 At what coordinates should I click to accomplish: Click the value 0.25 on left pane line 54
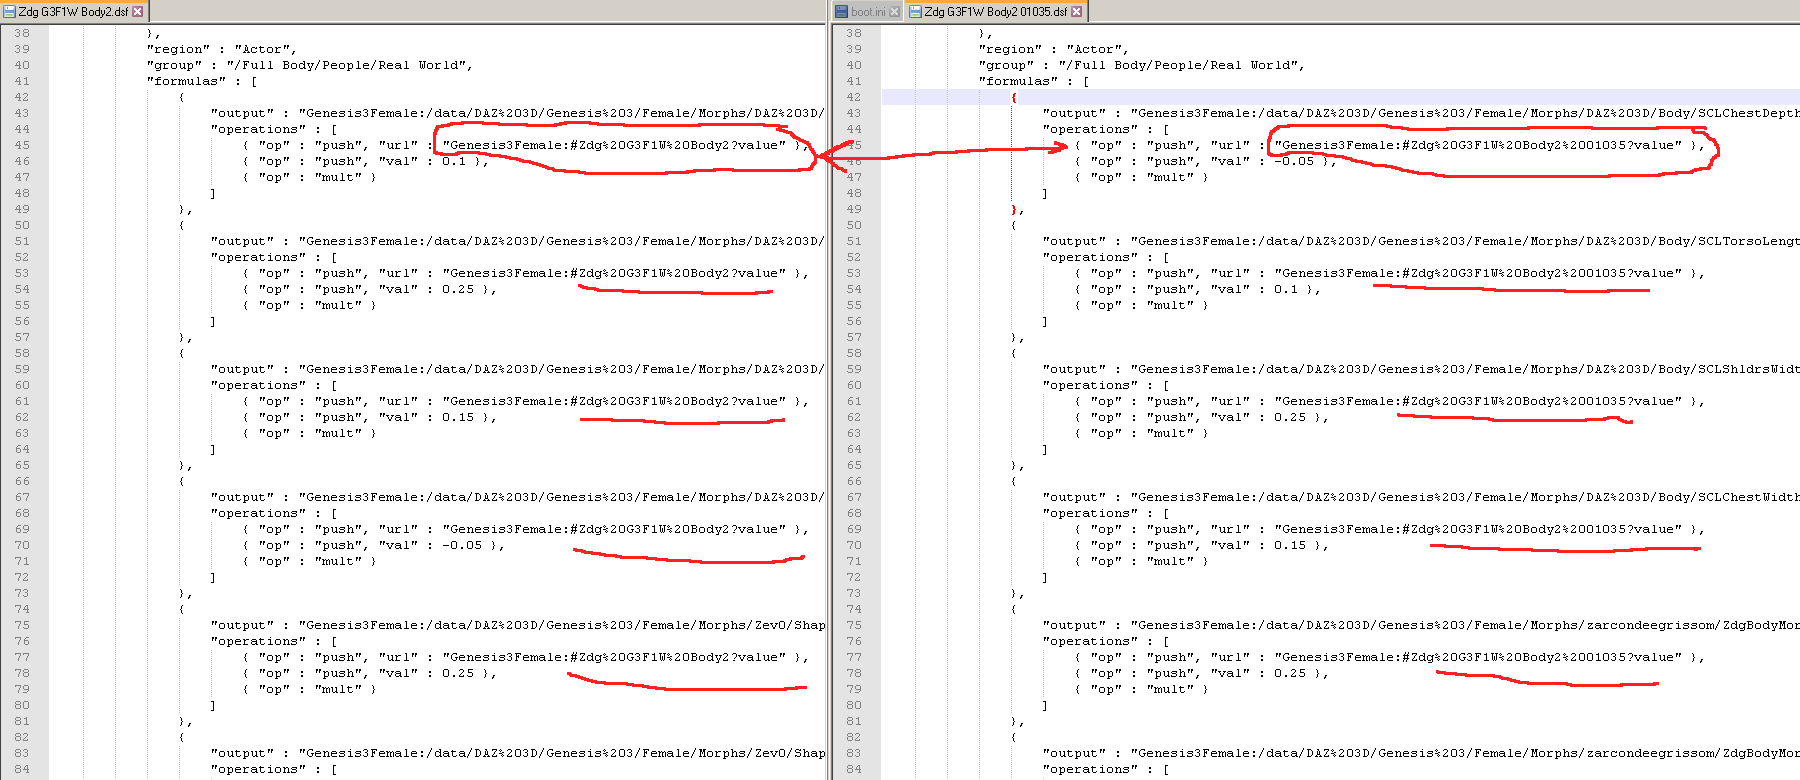(458, 289)
